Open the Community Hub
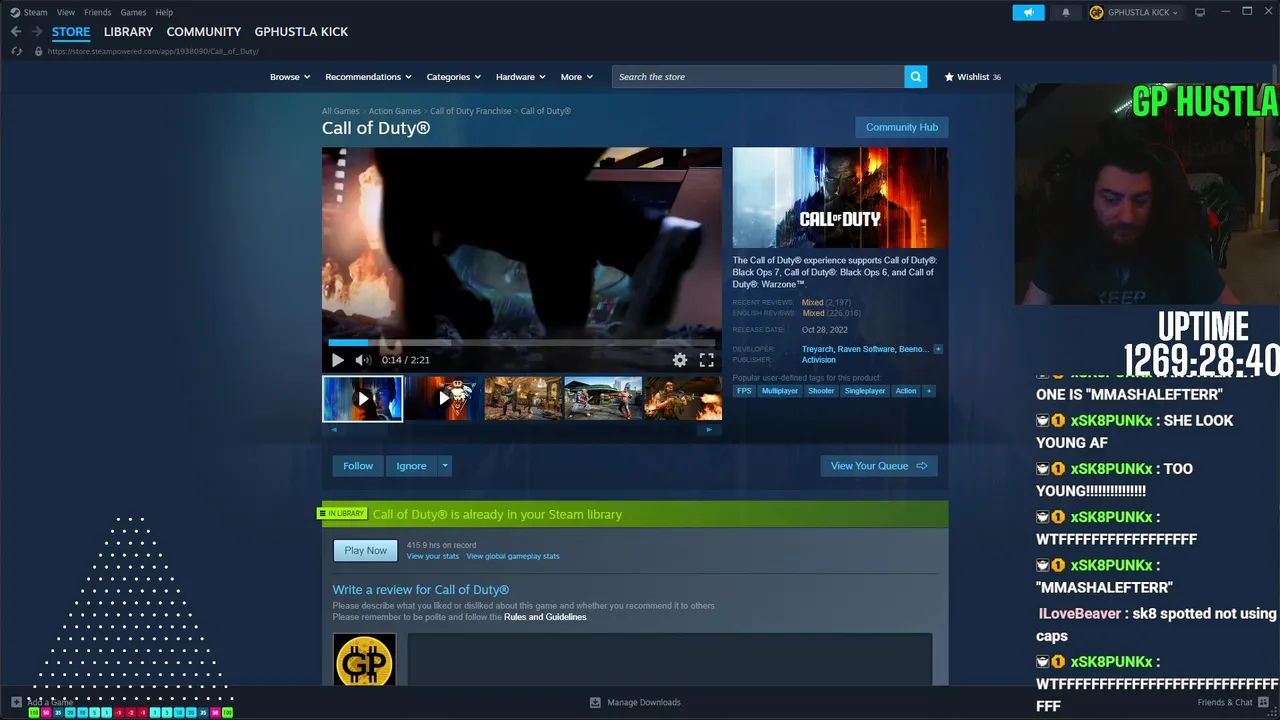 pyautogui.click(x=902, y=127)
